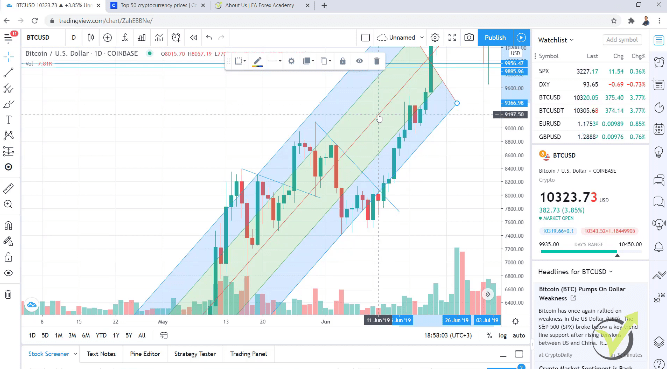Open the Text Notes tab
The height and width of the screenshot is (369, 667).
pos(101,354)
